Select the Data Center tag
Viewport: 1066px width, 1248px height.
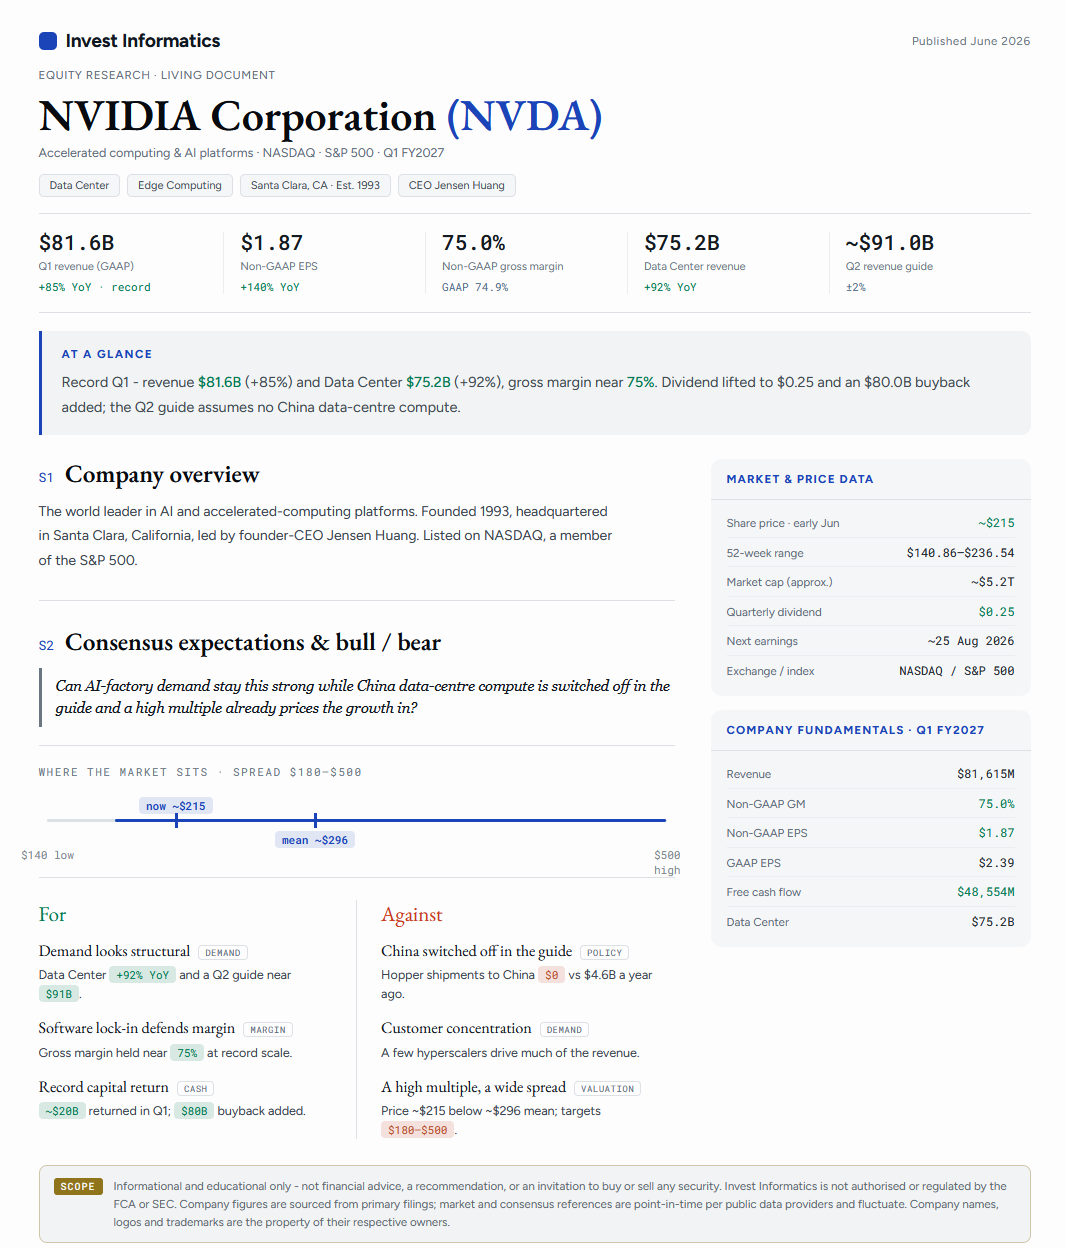pos(80,185)
